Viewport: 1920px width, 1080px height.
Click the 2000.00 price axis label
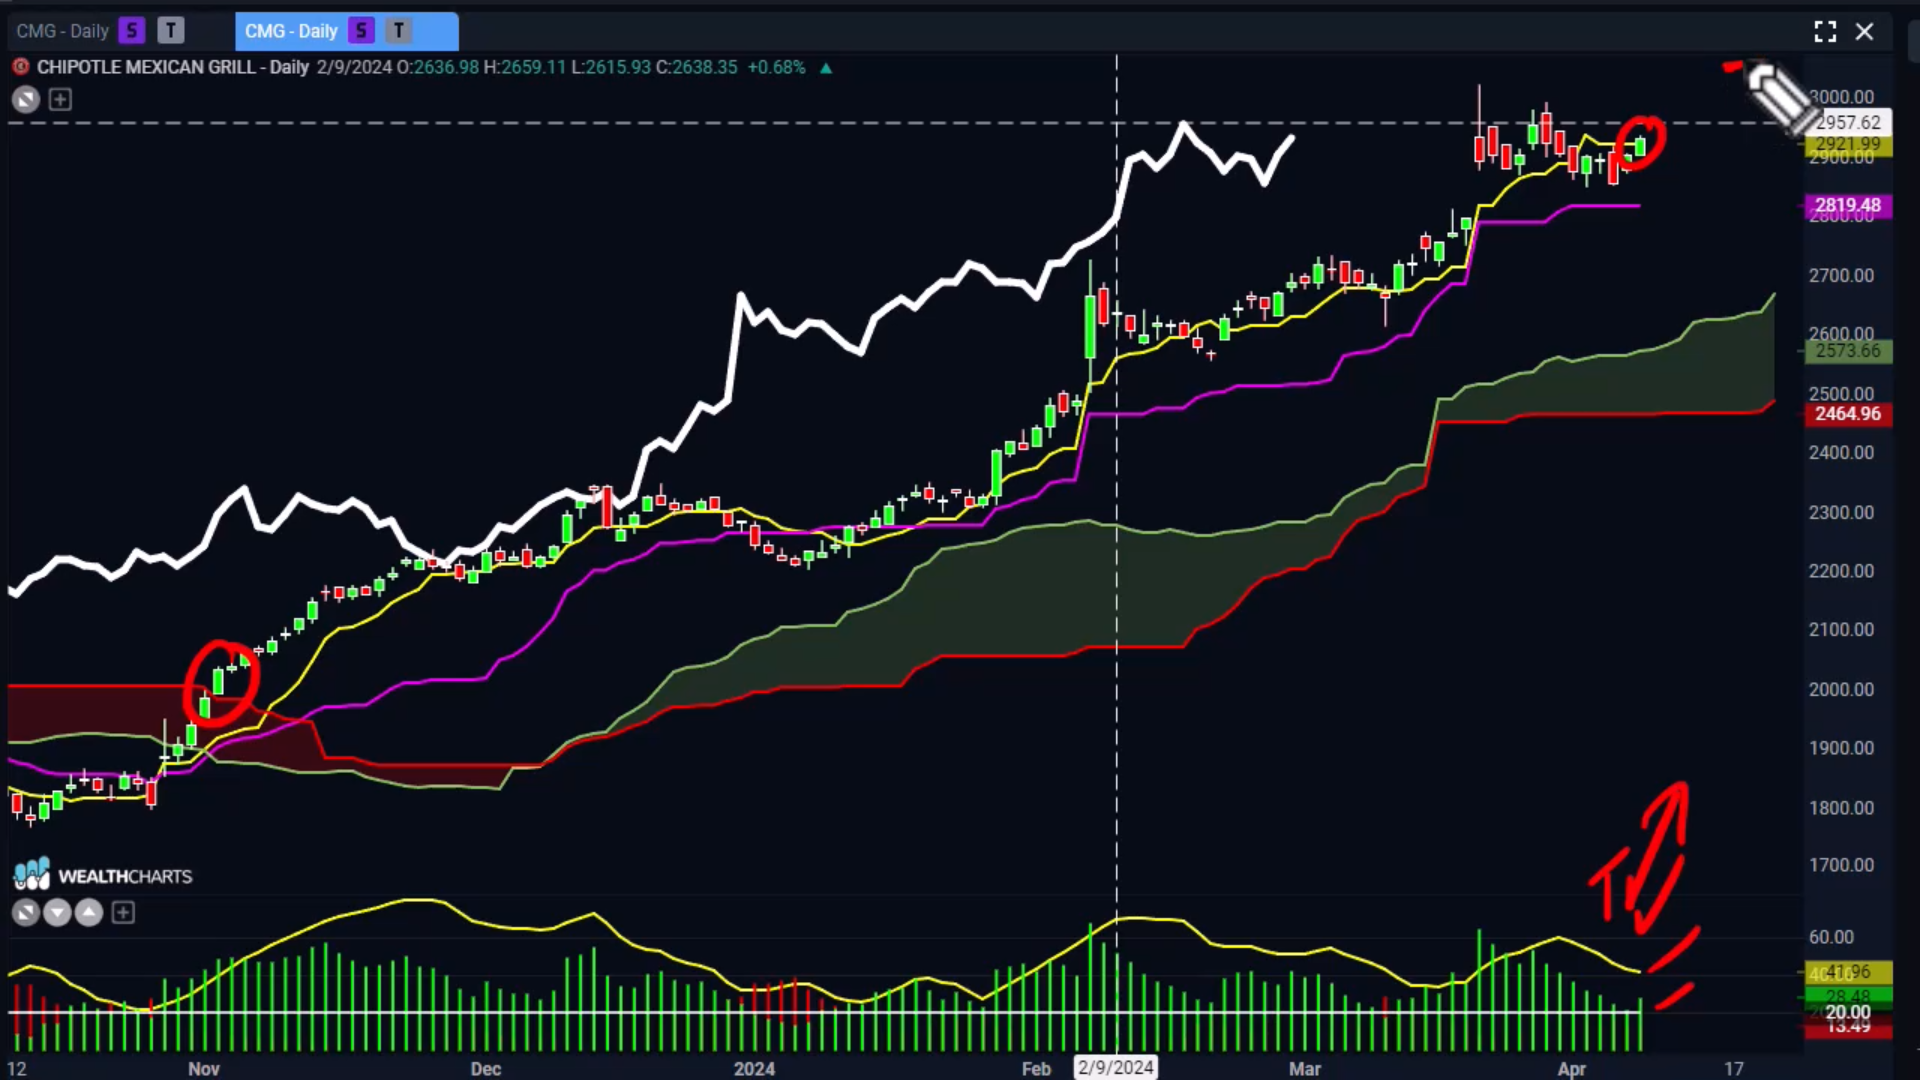[1841, 689]
